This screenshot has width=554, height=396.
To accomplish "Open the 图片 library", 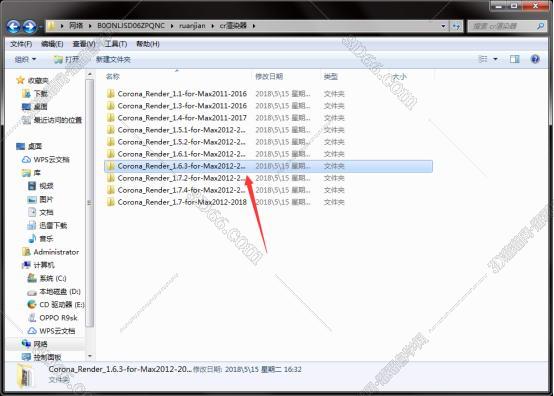I will point(46,199).
